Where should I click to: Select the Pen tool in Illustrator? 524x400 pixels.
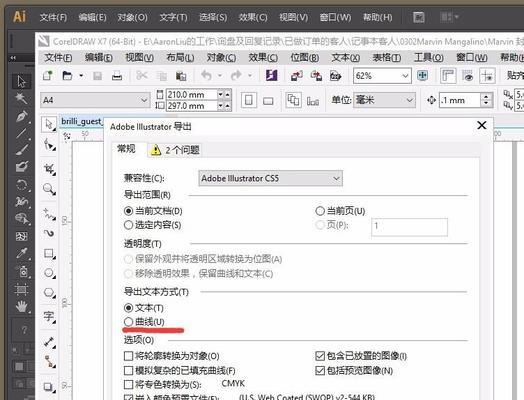pos(21,116)
